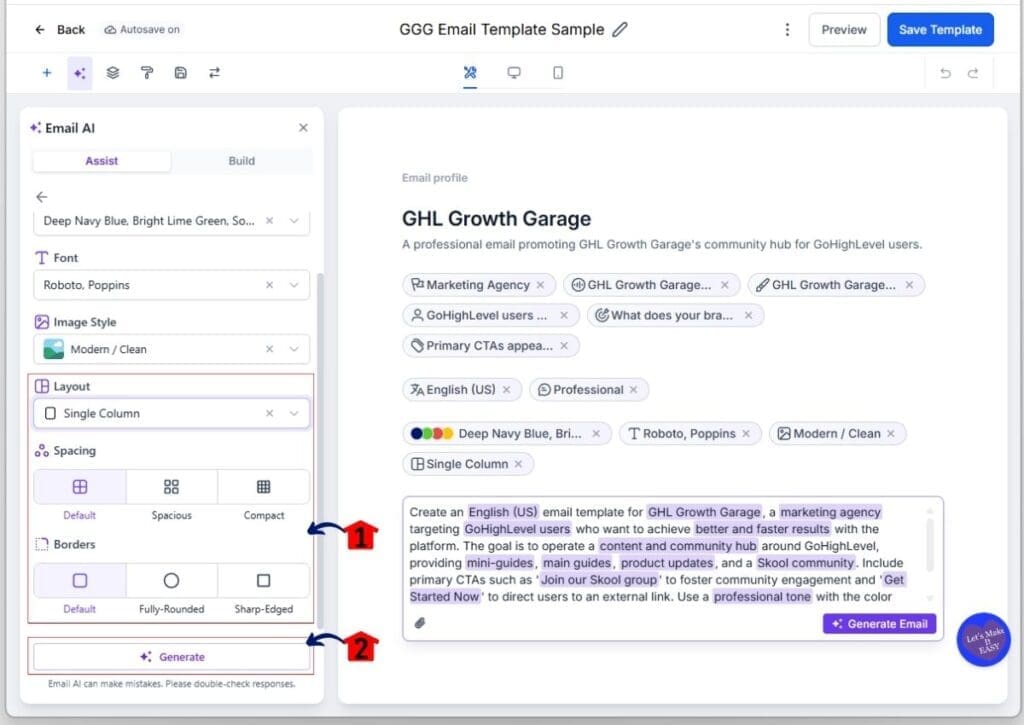Select the Assist tab
Viewport: 1024px width, 725px height.
101,160
